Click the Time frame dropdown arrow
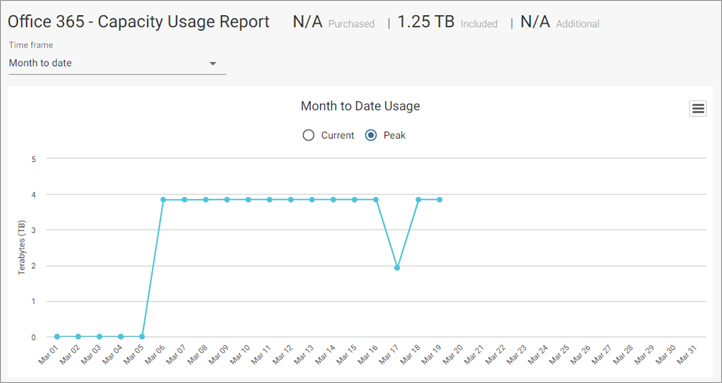722x383 pixels. tap(213, 64)
